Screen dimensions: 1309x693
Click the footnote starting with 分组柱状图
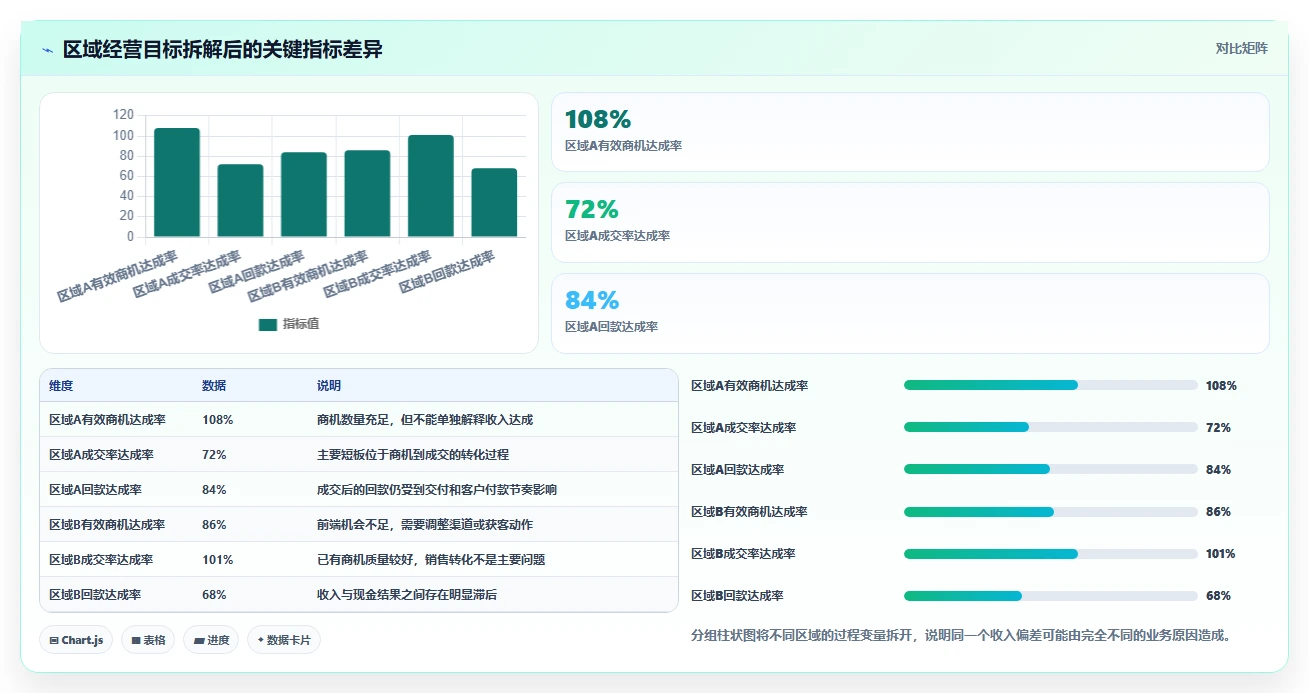click(961, 635)
